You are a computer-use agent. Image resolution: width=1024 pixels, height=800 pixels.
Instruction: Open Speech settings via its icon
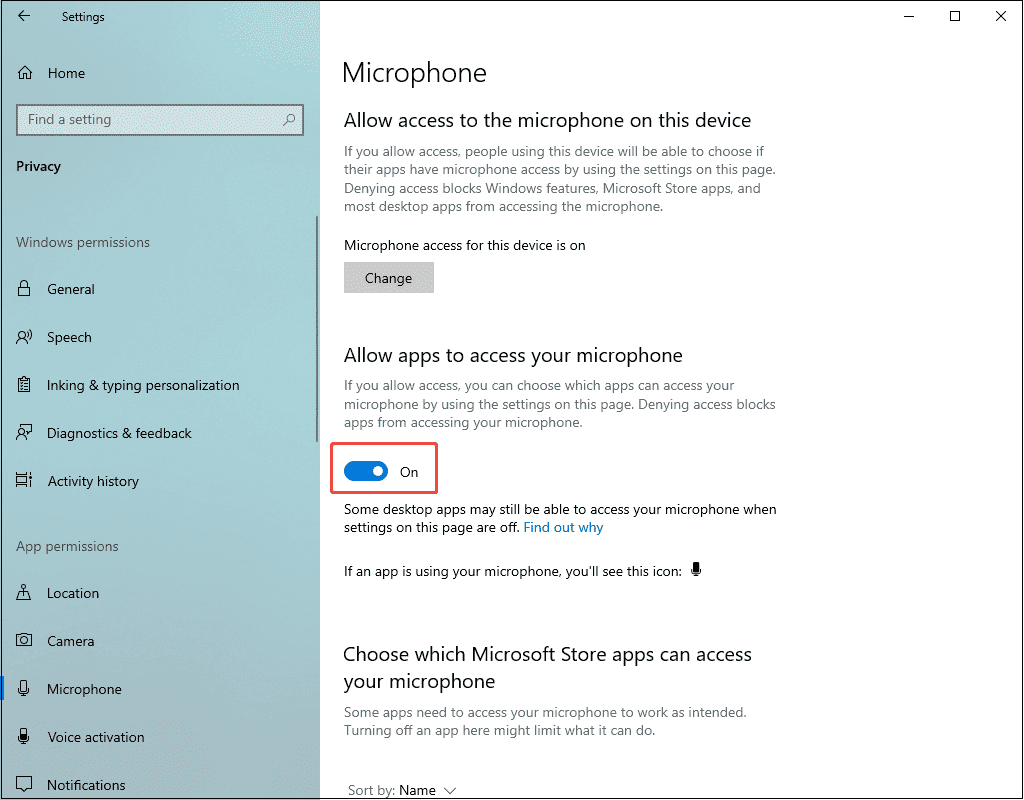coord(22,337)
